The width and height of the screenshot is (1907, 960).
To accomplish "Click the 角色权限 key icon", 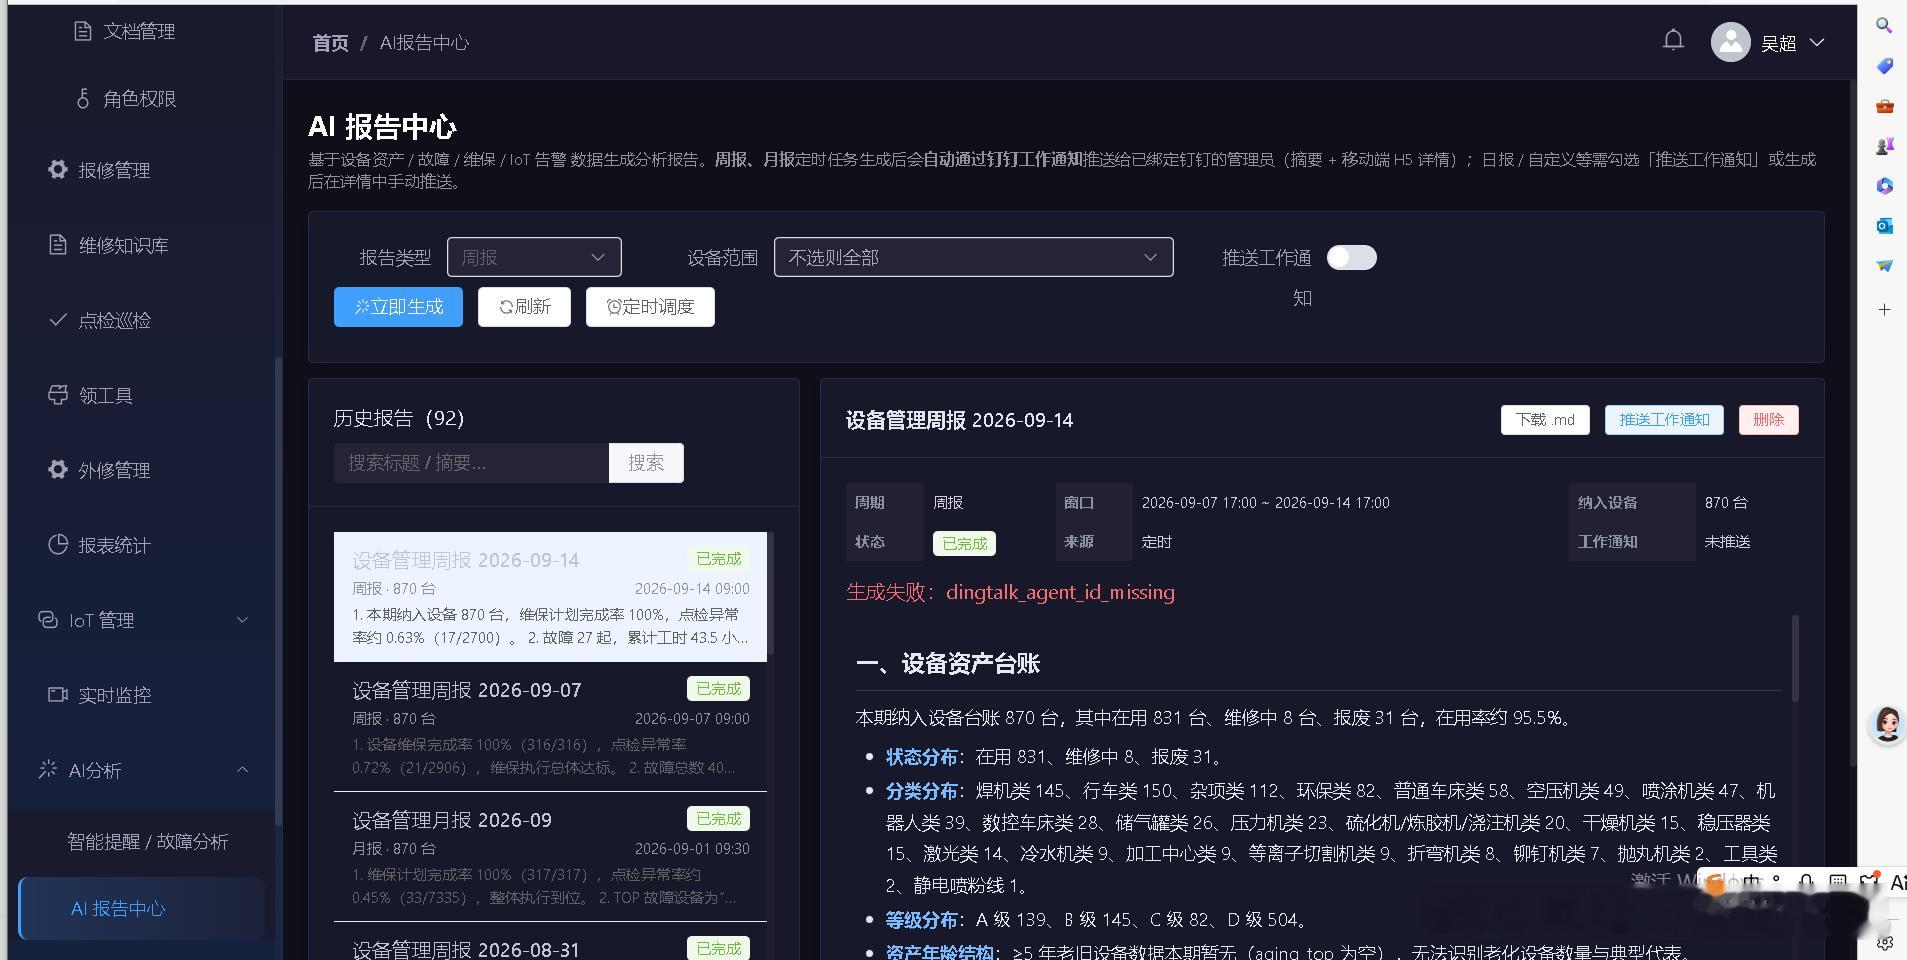I will [83, 98].
